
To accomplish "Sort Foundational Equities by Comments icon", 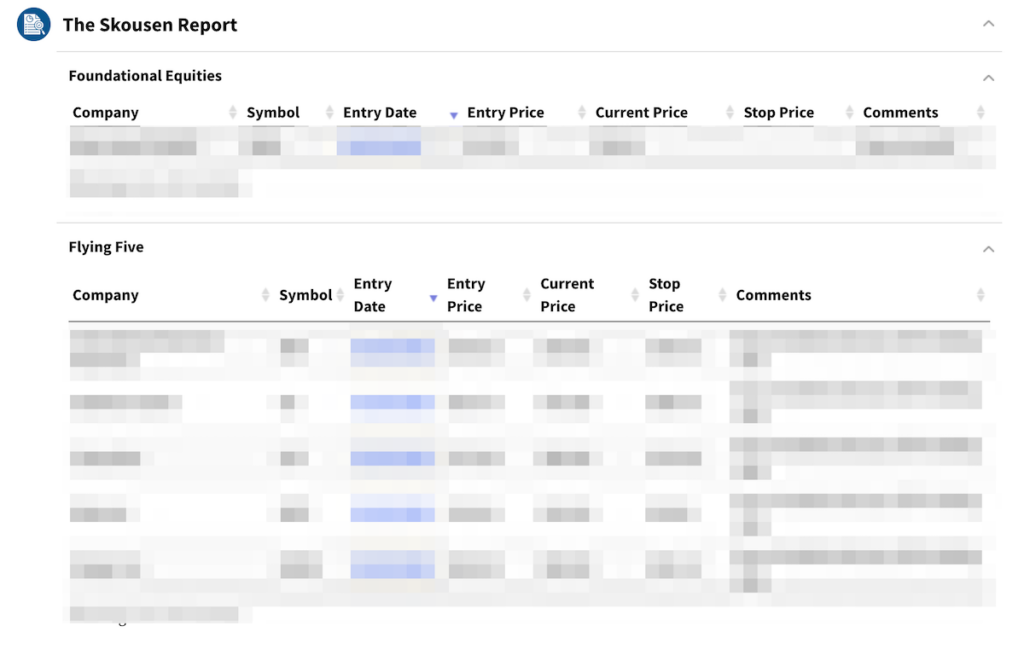I will tap(980, 113).
